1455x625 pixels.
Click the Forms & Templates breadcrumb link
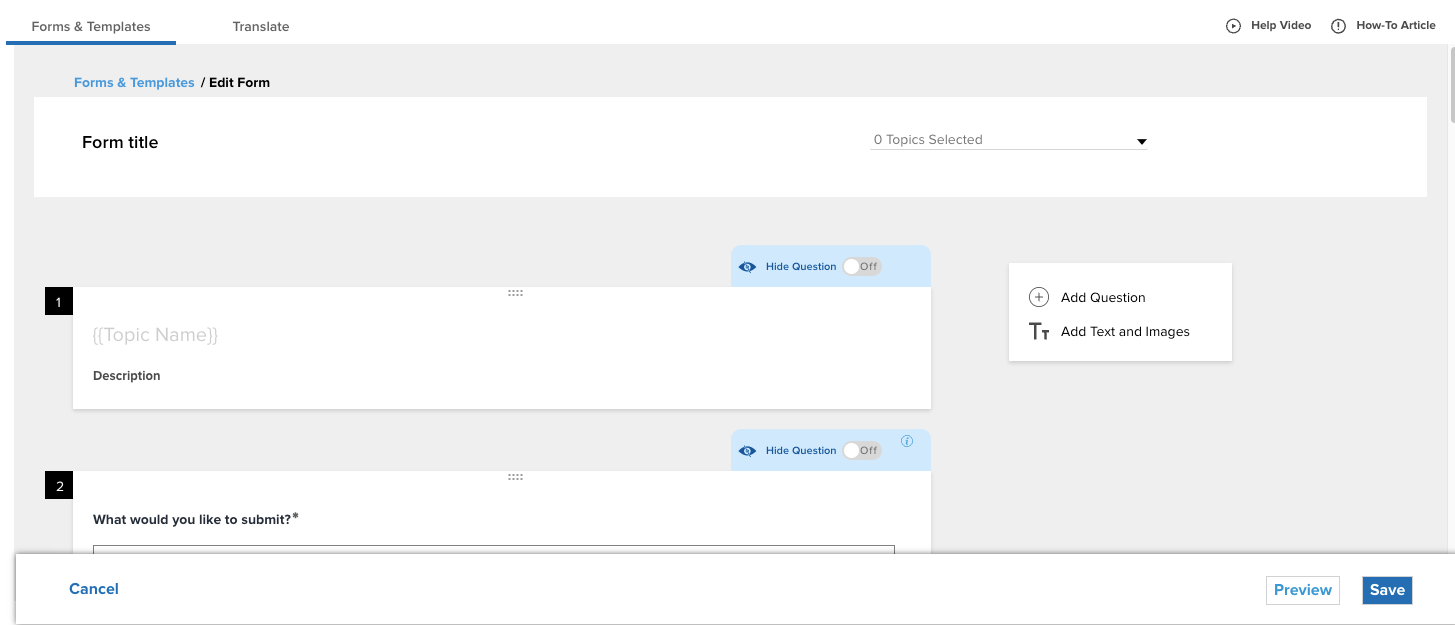click(x=134, y=83)
